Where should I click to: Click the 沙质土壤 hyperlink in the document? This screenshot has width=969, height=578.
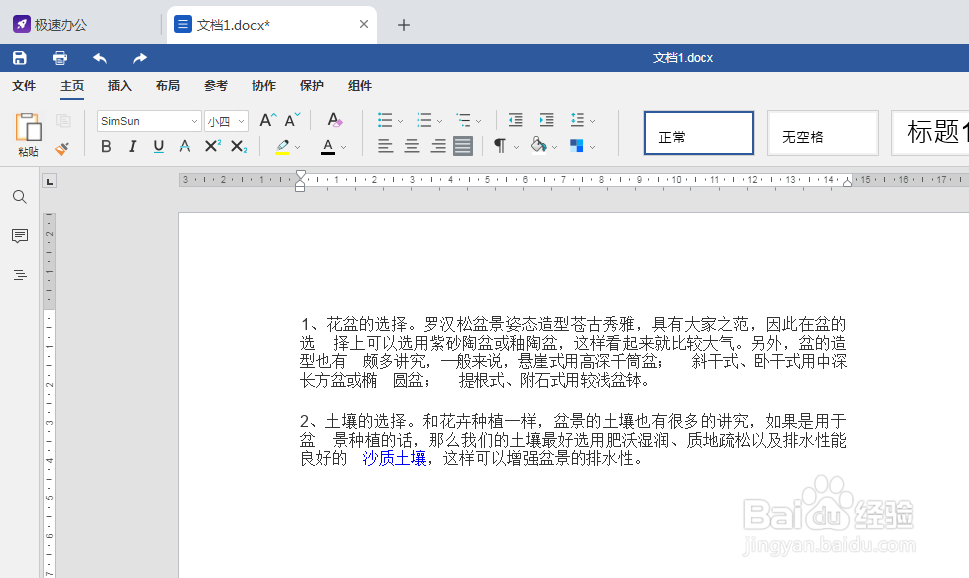(x=393, y=458)
